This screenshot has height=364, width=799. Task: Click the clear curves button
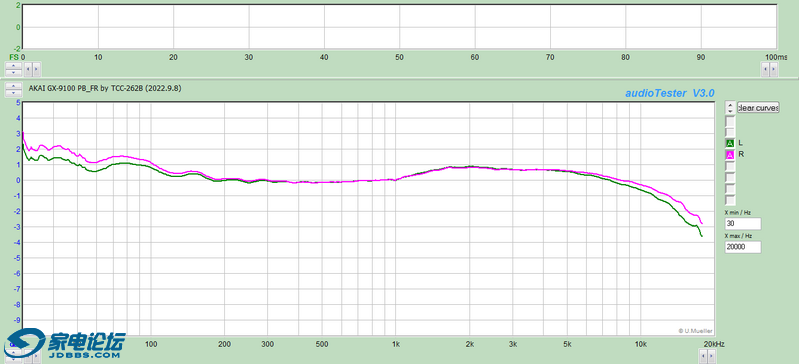758,108
